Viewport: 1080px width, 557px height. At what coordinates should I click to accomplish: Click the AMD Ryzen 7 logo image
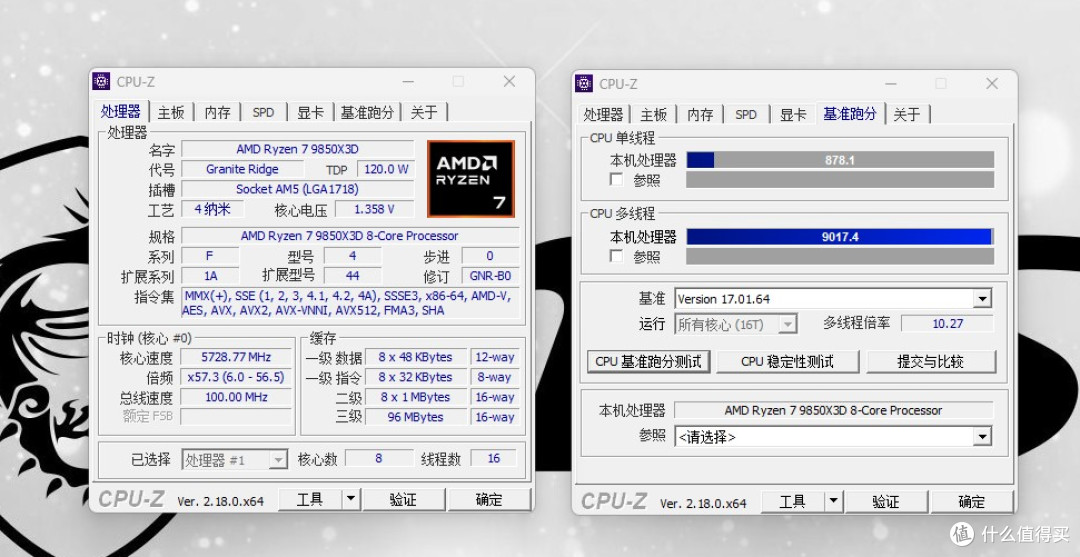(x=470, y=179)
